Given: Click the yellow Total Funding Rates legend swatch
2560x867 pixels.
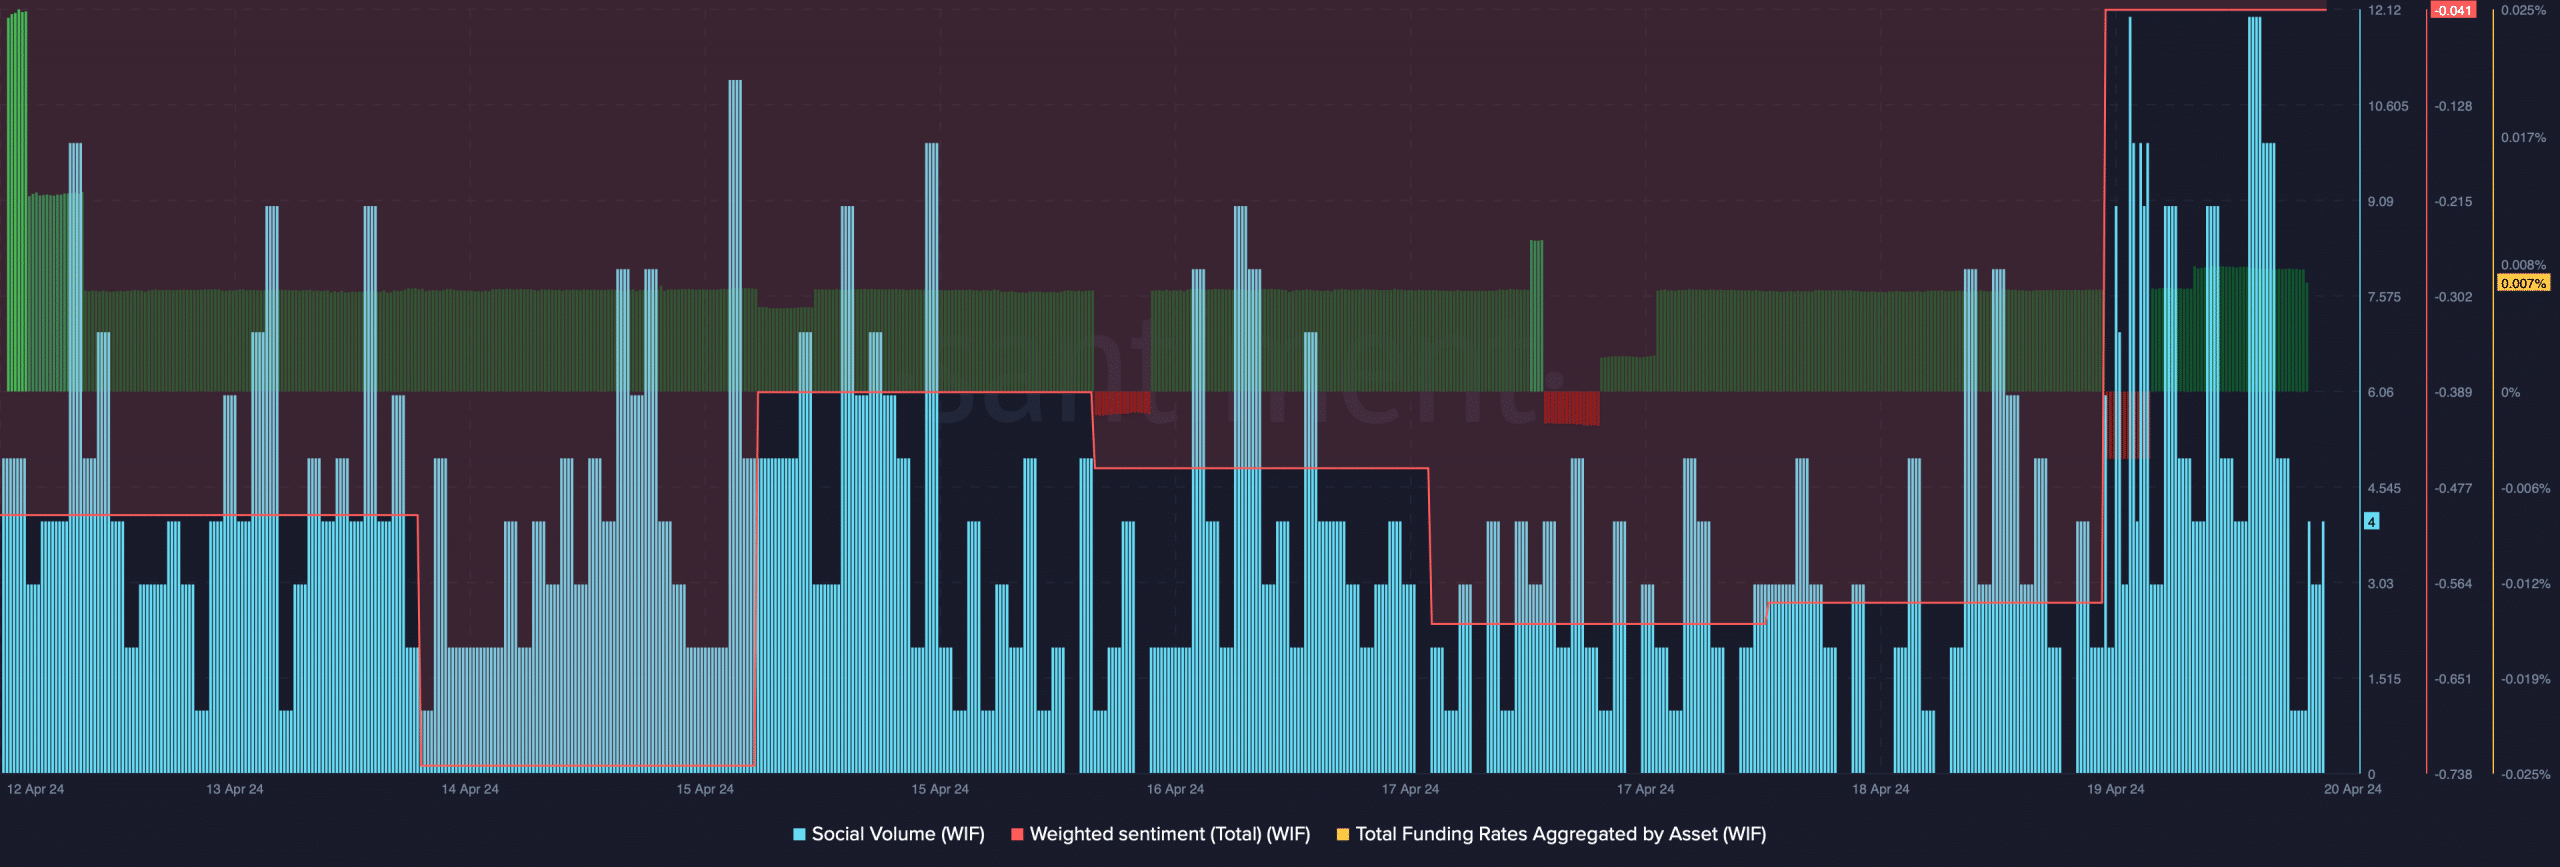Looking at the screenshot, I should pyautogui.click(x=1343, y=834).
